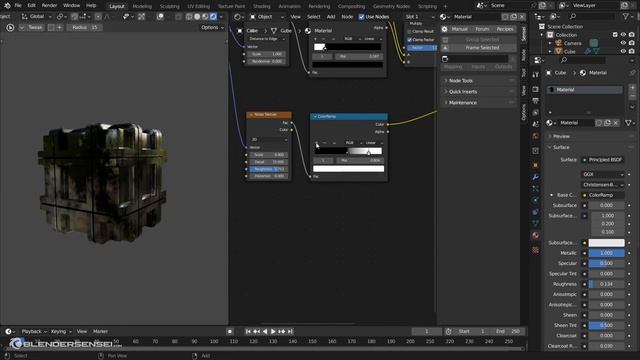Select solid viewport shading
This screenshot has height=360, width=640.
(197, 17)
